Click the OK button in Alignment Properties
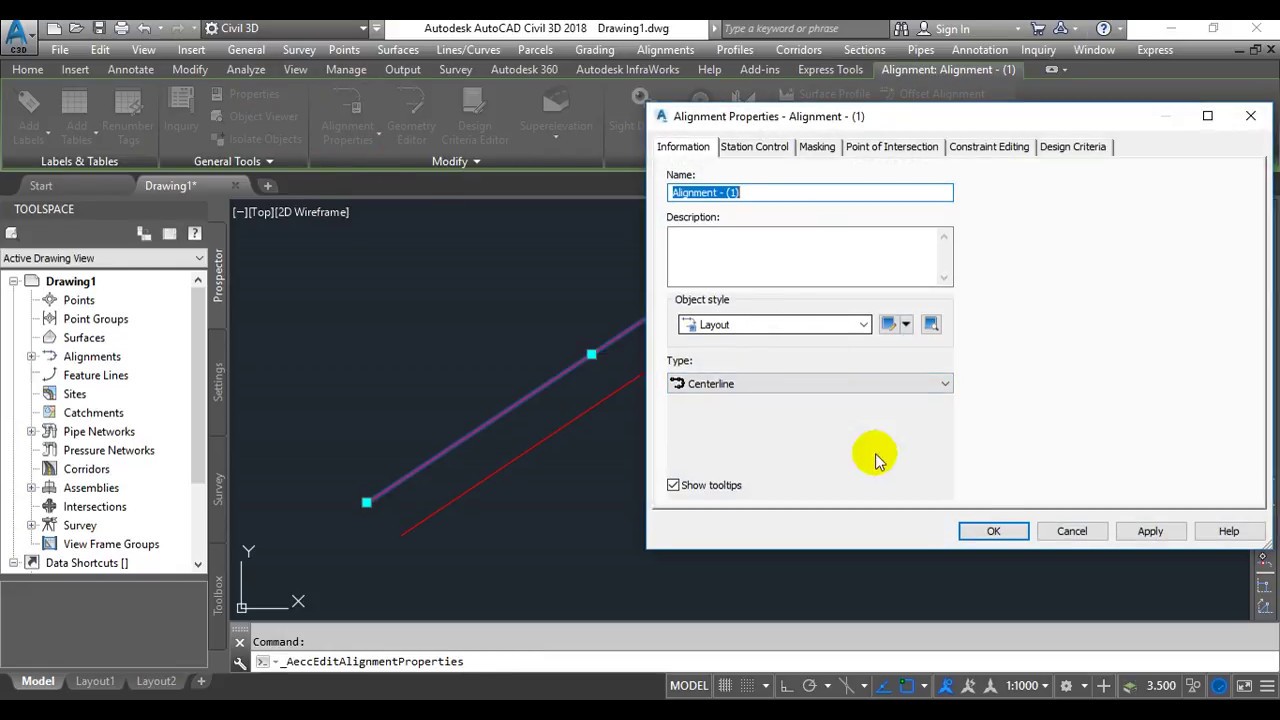 tap(994, 531)
